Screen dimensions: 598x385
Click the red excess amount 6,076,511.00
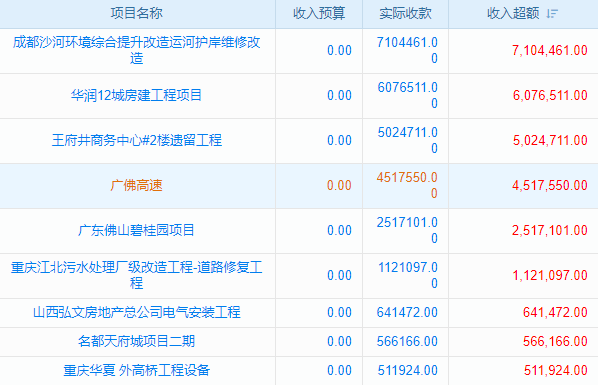550,95
